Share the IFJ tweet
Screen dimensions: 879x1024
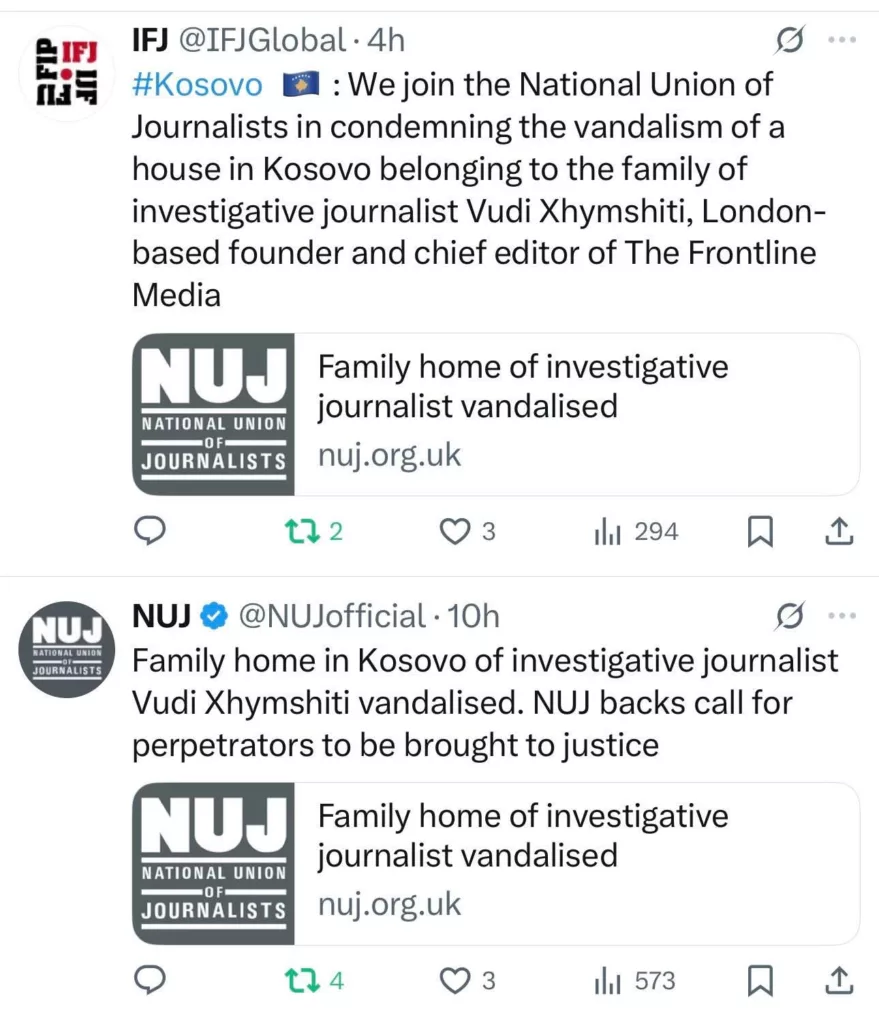pyautogui.click(x=841, y=532)
